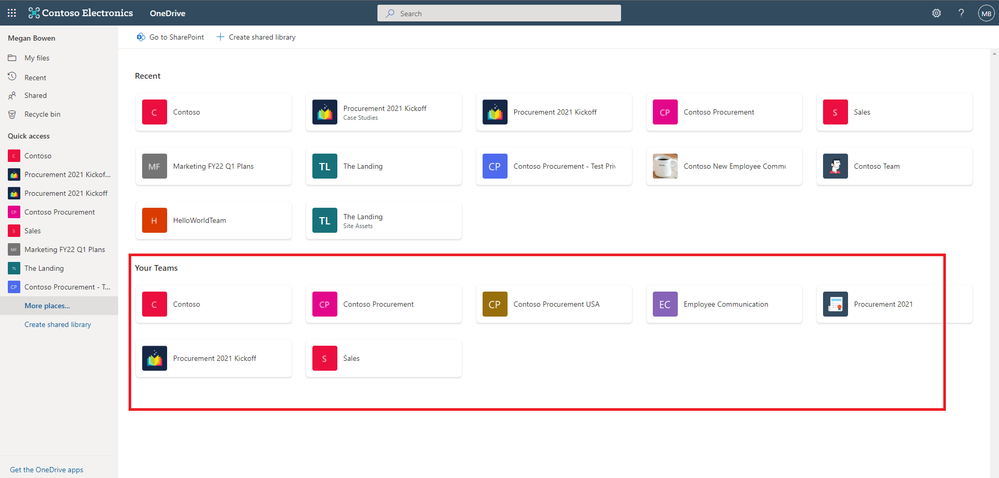999x478 pixels.
Task: Open Contoso New Employee Comm coffee thumbnail card
Action: (724, 166)
